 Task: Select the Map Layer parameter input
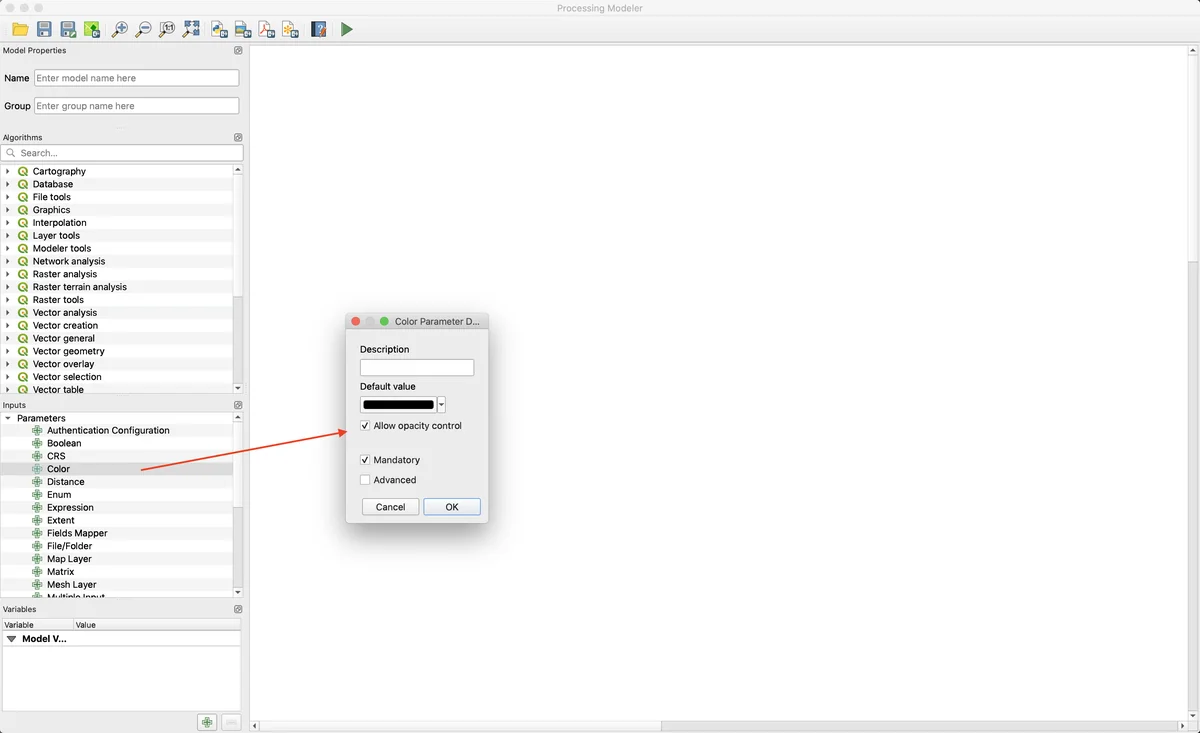coord(69,559)
